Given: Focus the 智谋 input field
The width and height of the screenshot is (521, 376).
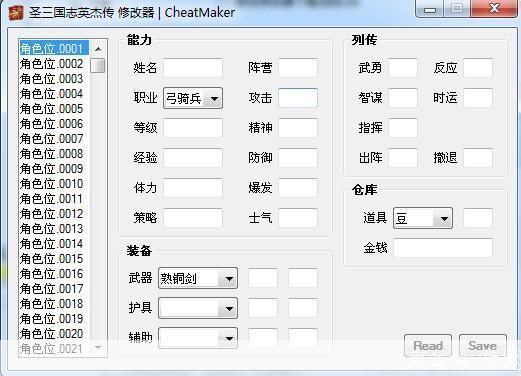Looking at the screenshot, I should pos(403,98).
